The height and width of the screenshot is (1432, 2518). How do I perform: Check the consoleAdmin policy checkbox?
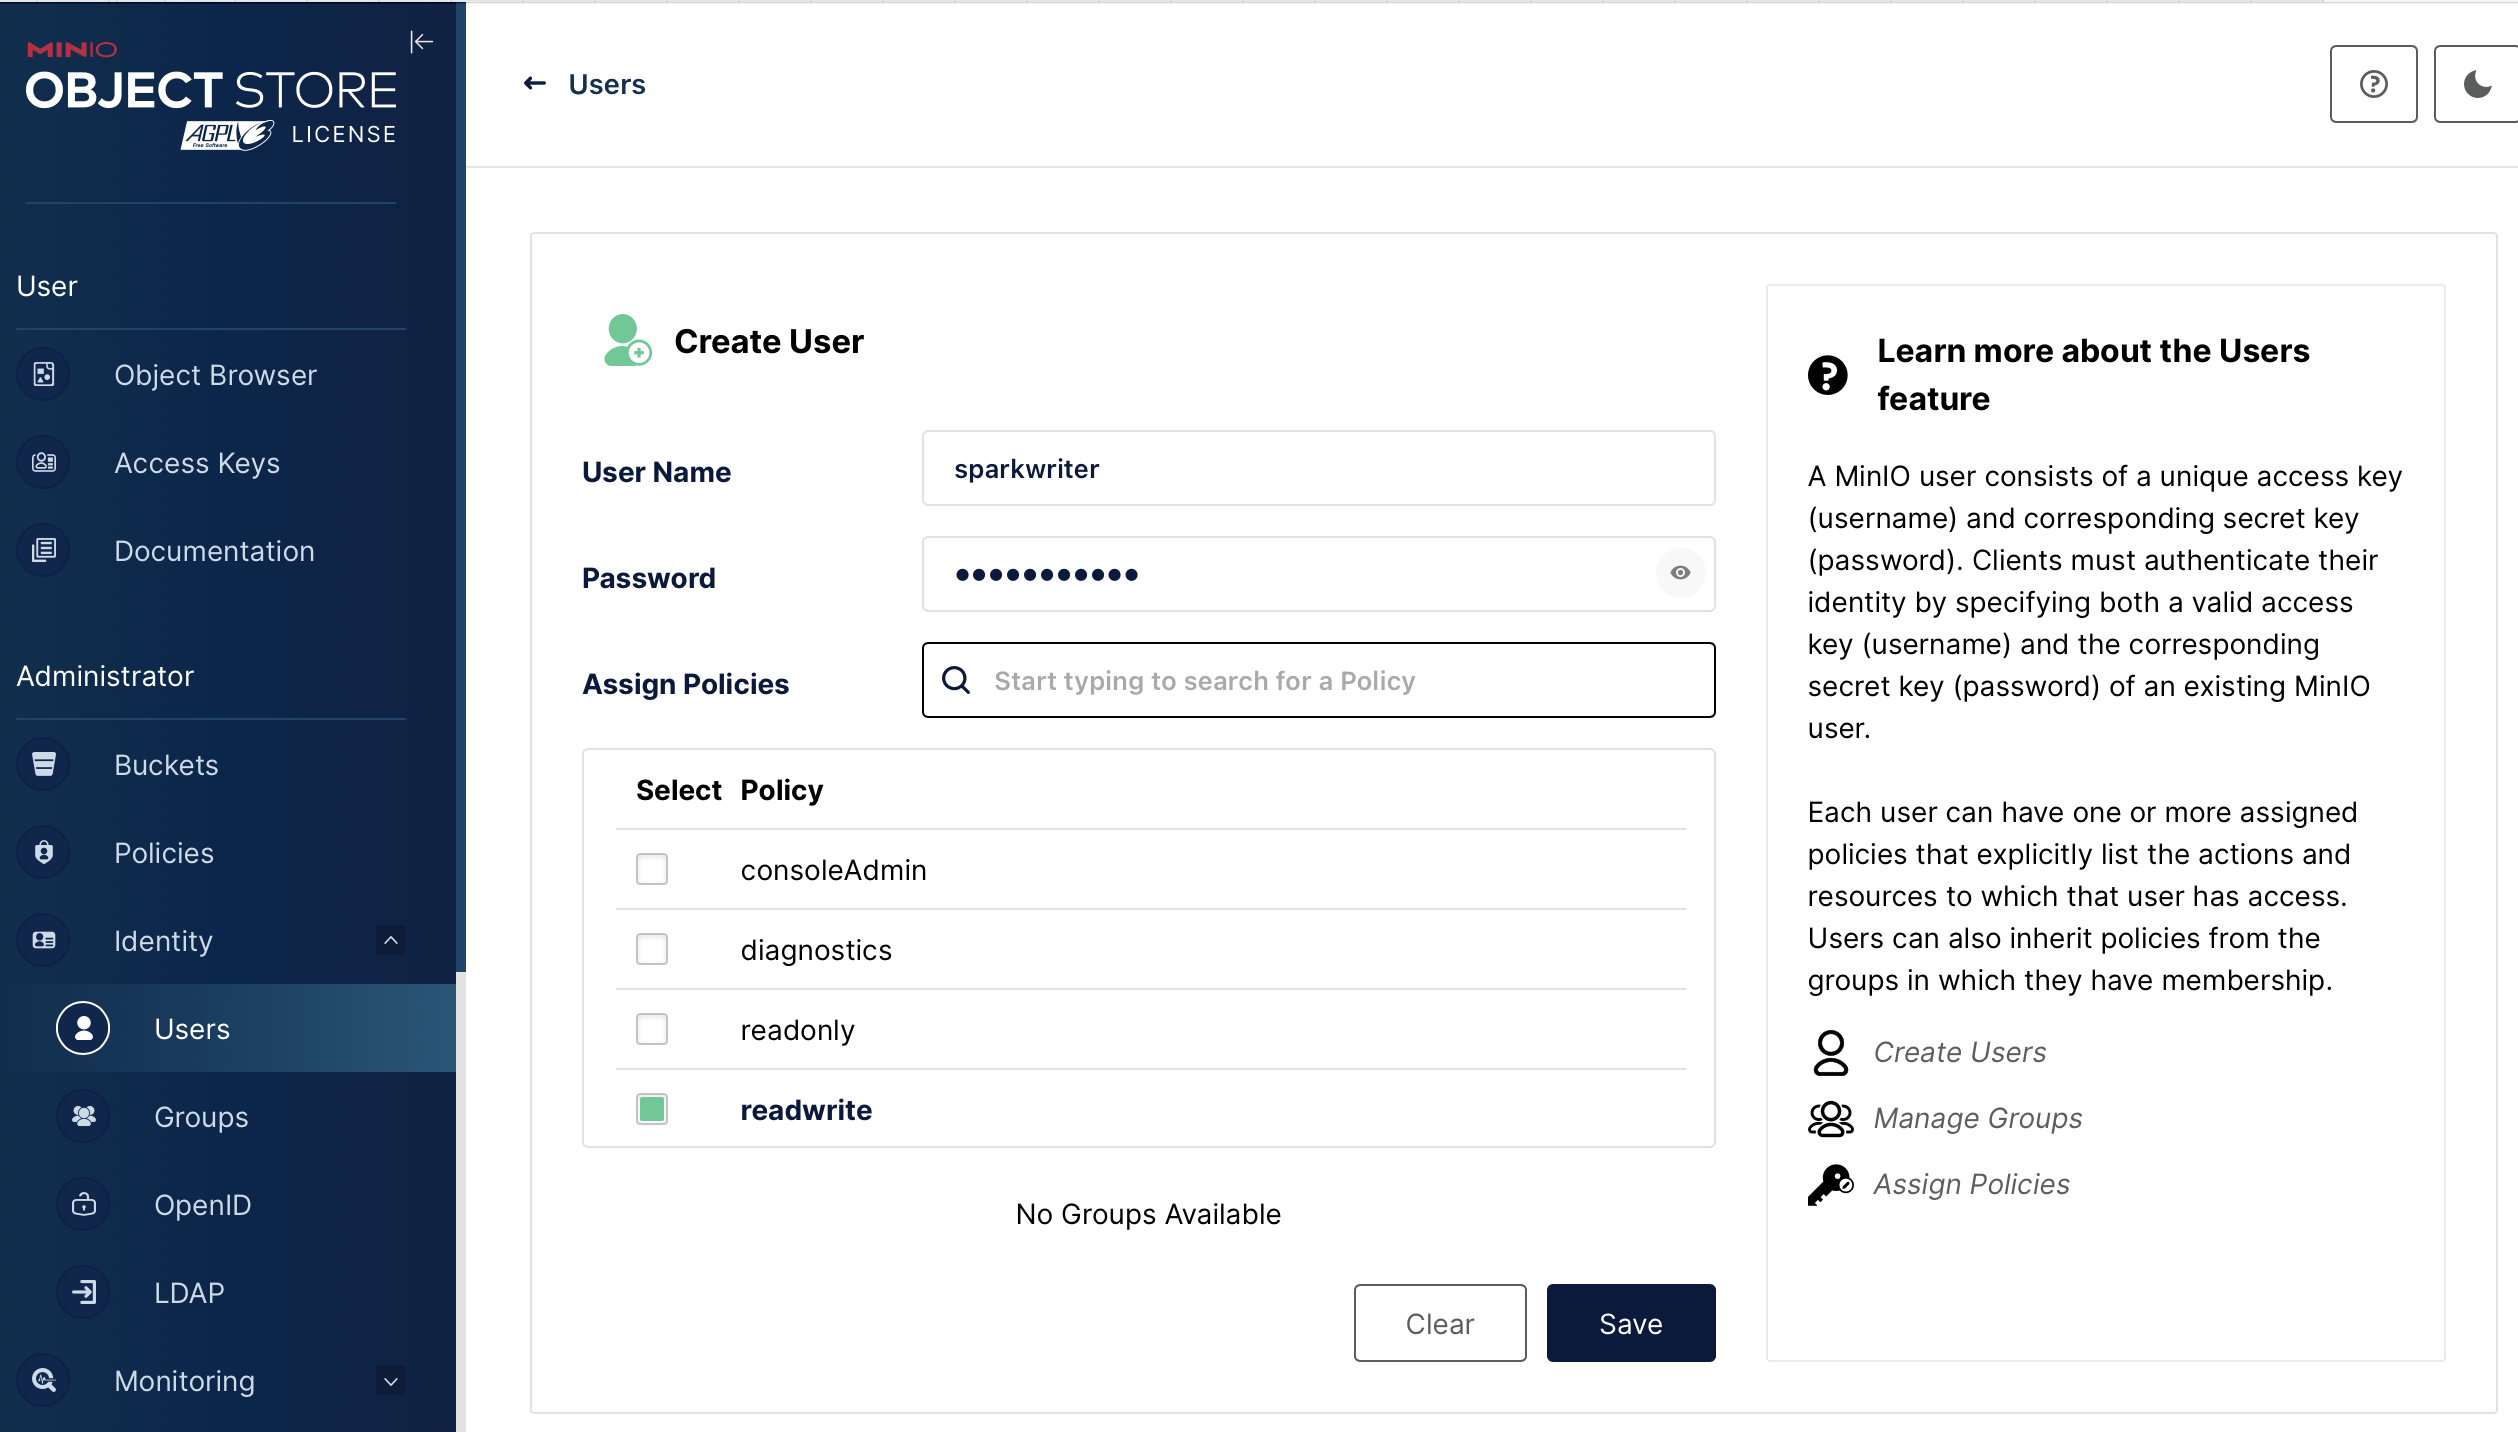click(x=652, y=869)
